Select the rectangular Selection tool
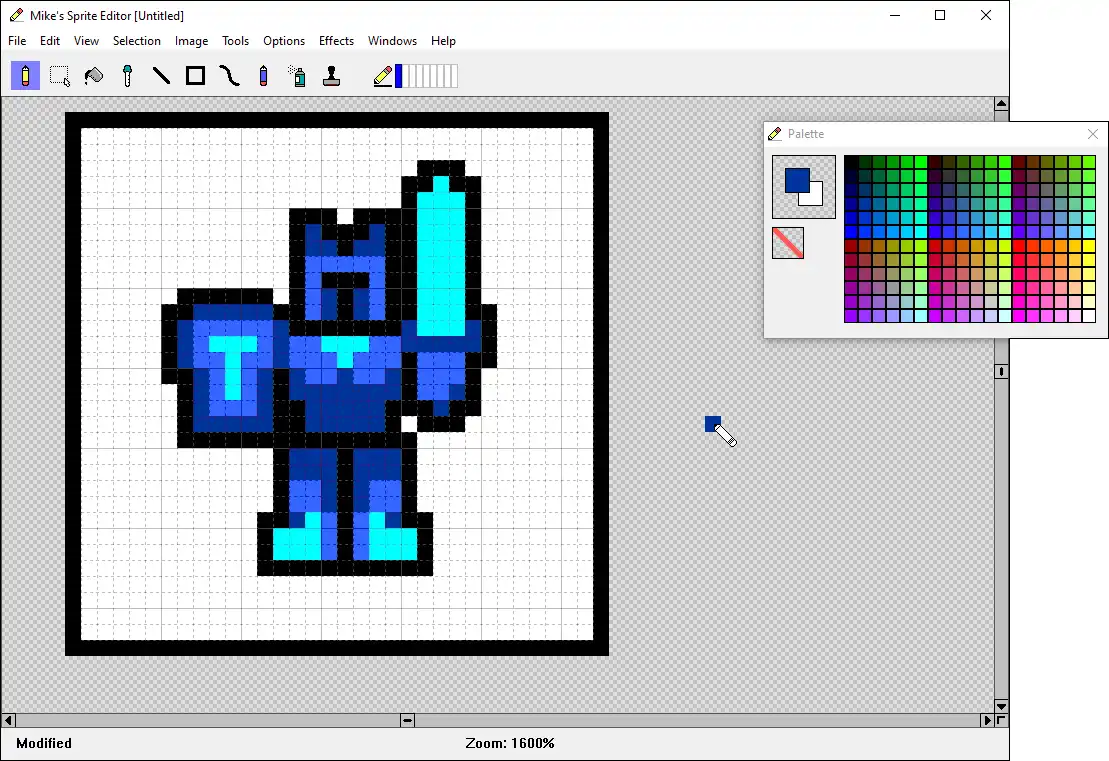The height and width of the screenshot is (761, 1109). (x=59, y=76)
